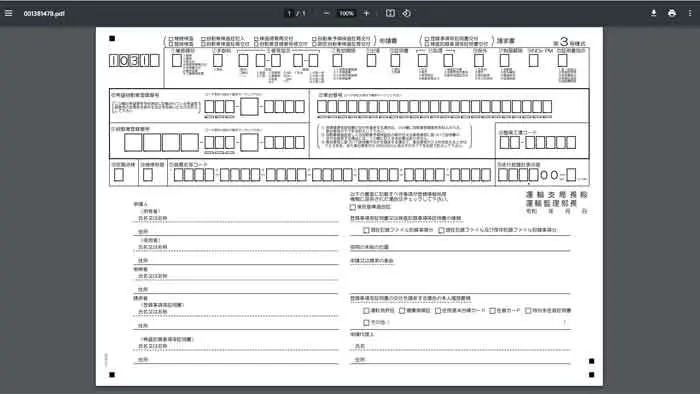
Task: Click the 100% zoom level field
Action: pyautogui.click(x=346, y=13)
